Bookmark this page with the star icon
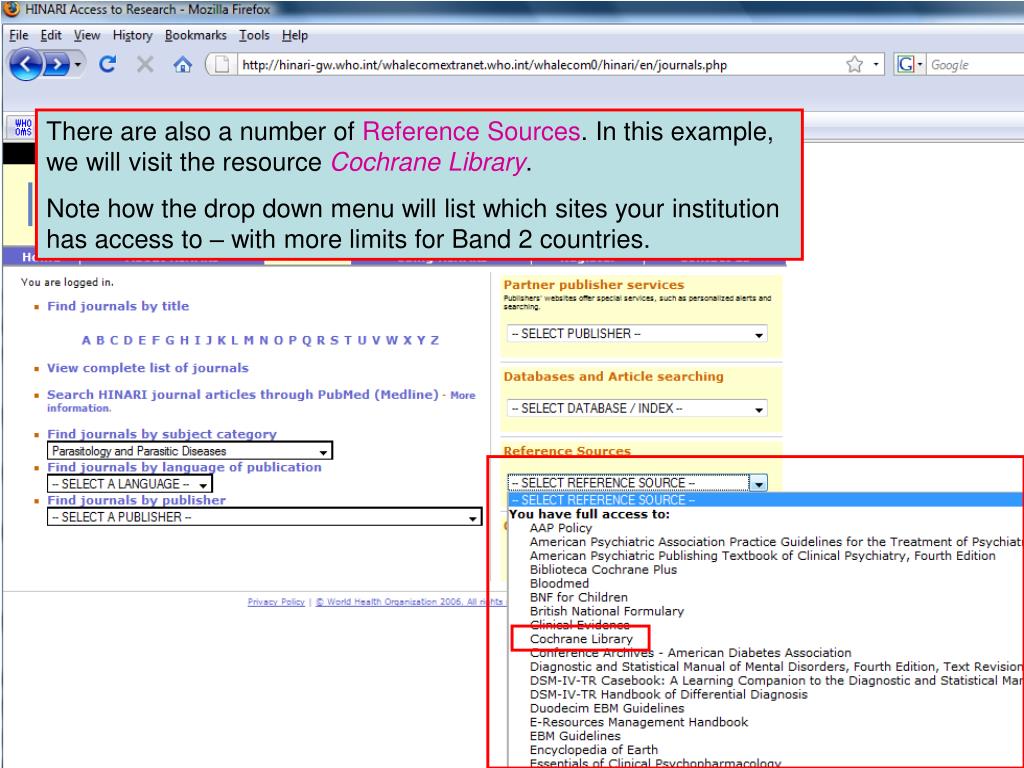The height and width of the screenshot is (768, 1024). point(854,64)
